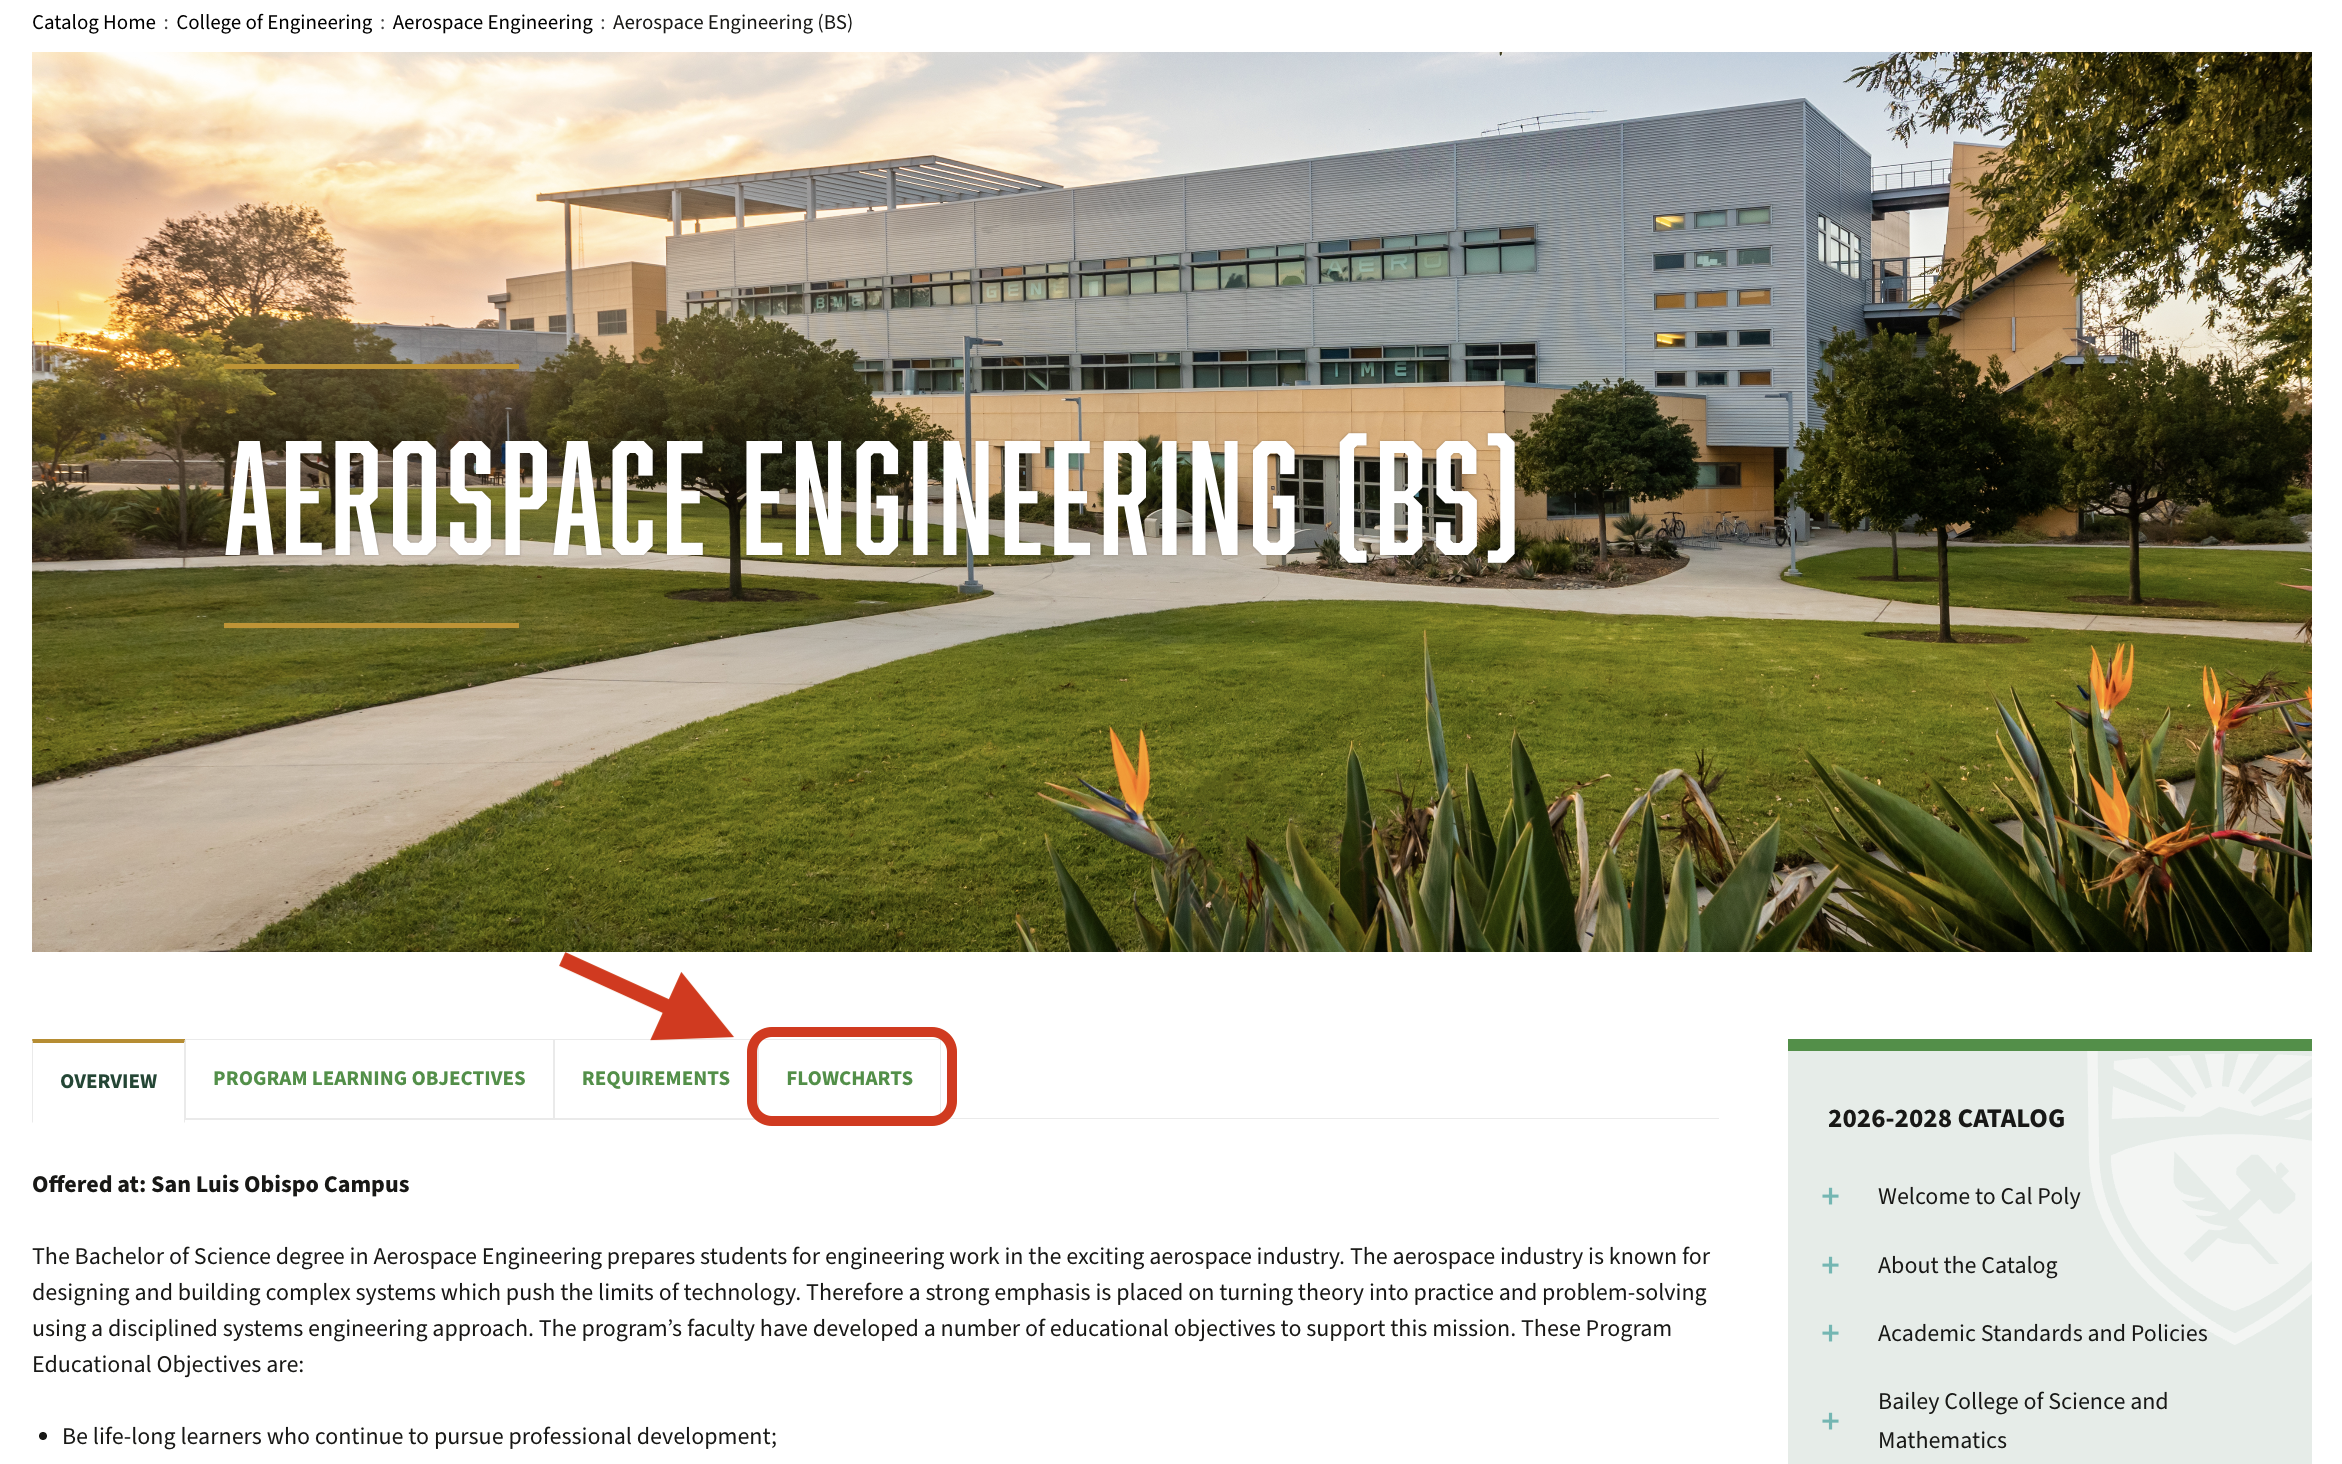Click Aerospace Engineering (BS) breadcrumb text
Screen dimensions: 2342x1464
point(732,22)
